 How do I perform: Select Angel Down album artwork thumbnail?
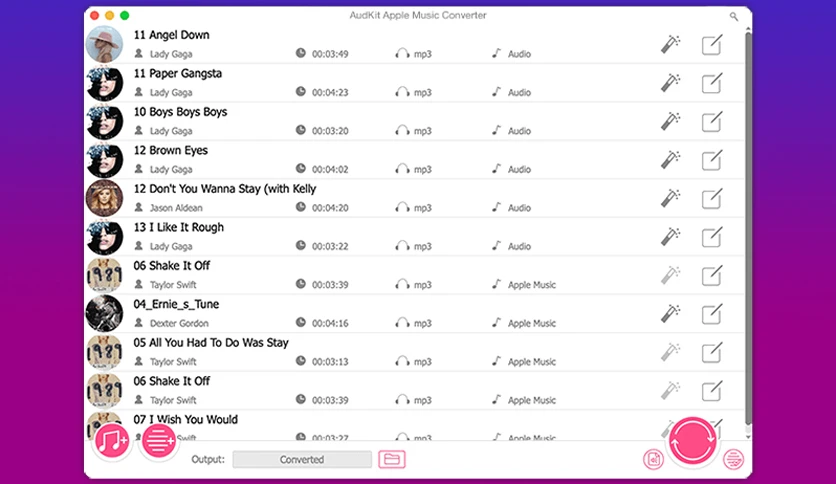(x=104, y=44)
